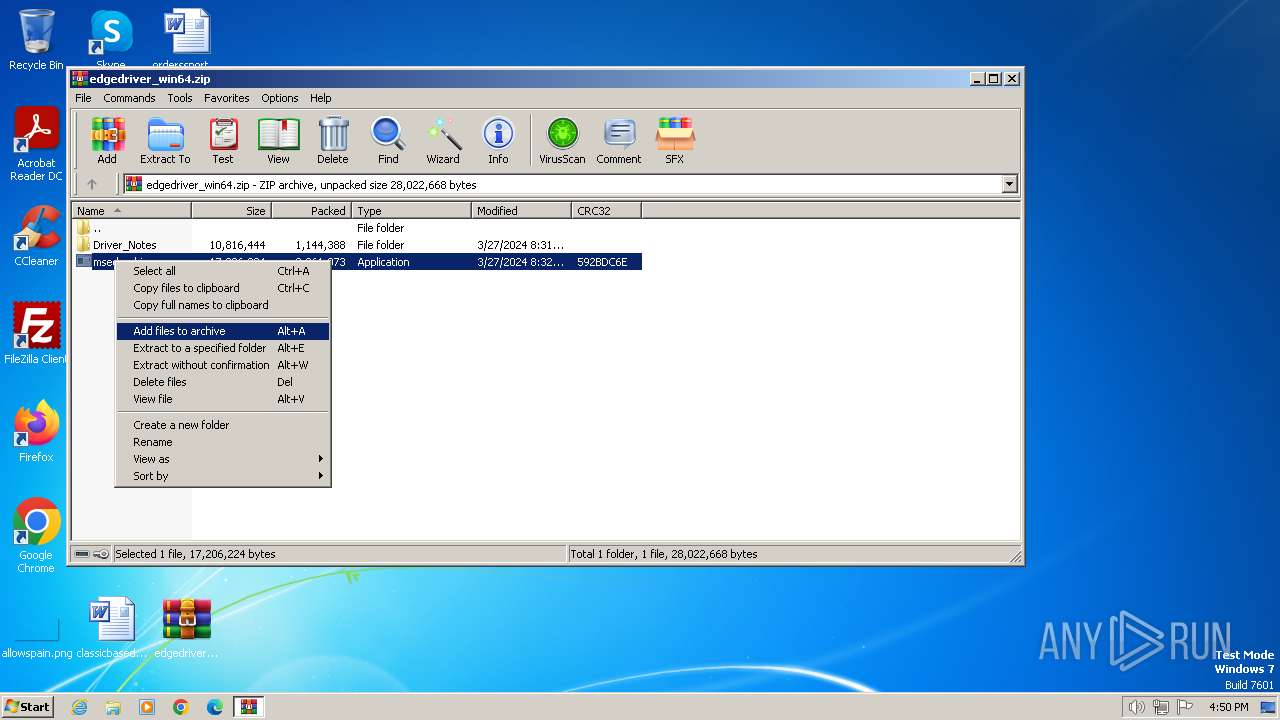Sort by Packed column header

[312, 211]
